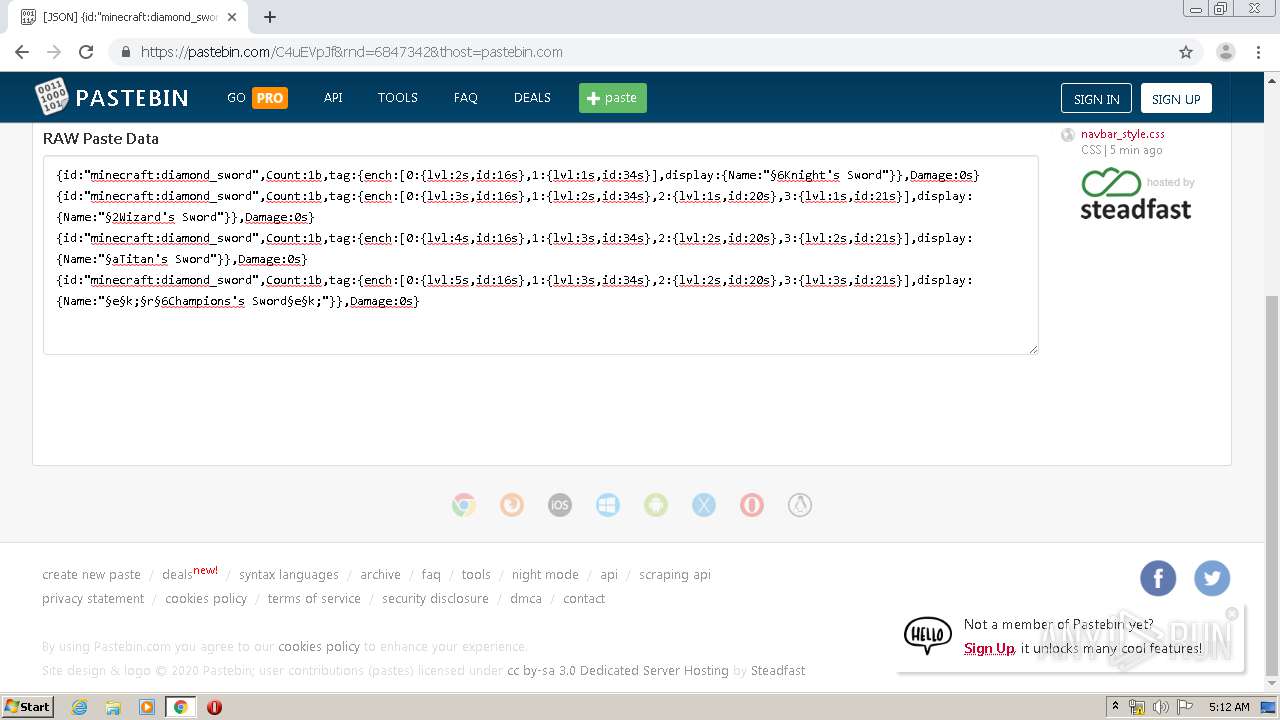Open cookies policy footer link
Screen dimensions: 1280x720
[x=206, y=599]
